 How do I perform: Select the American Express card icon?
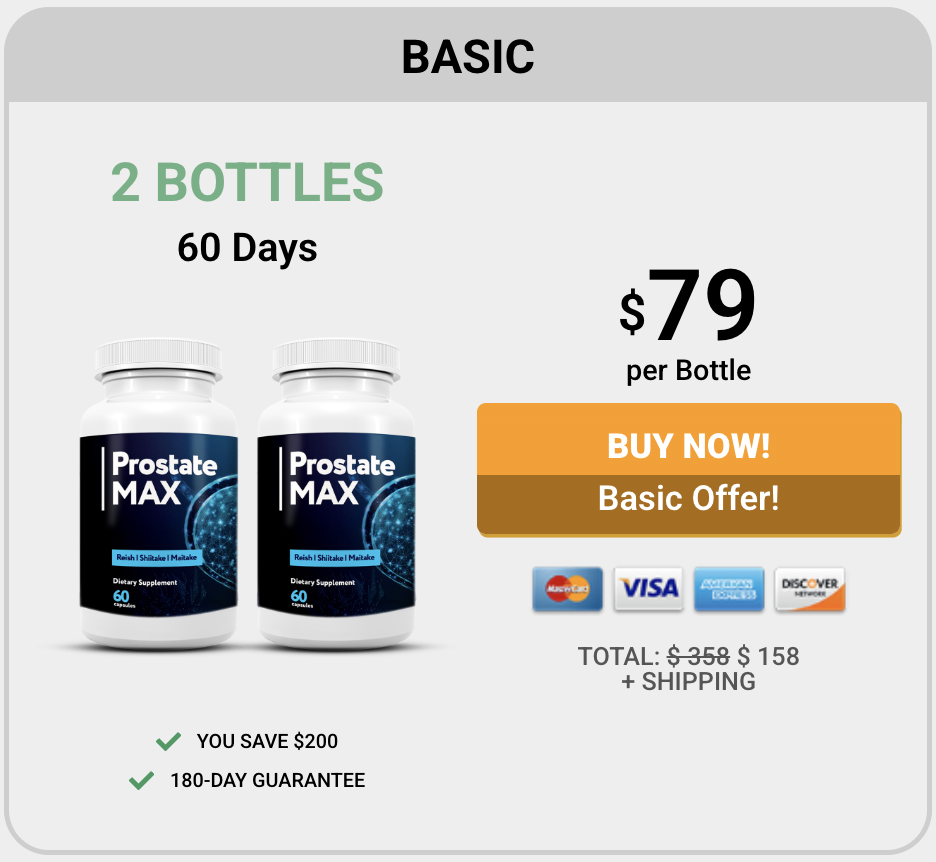(x=729, y=589)
